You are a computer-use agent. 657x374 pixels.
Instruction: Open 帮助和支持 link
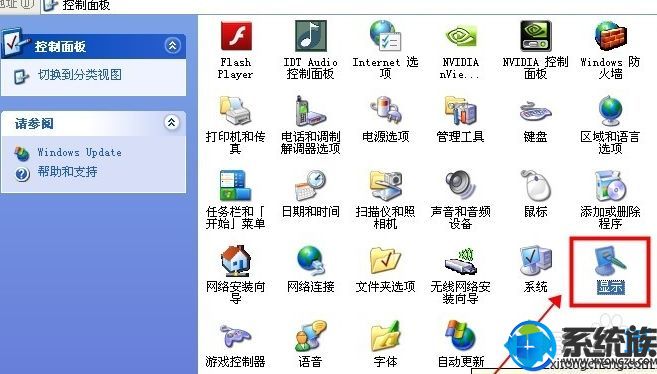(67, 172)
